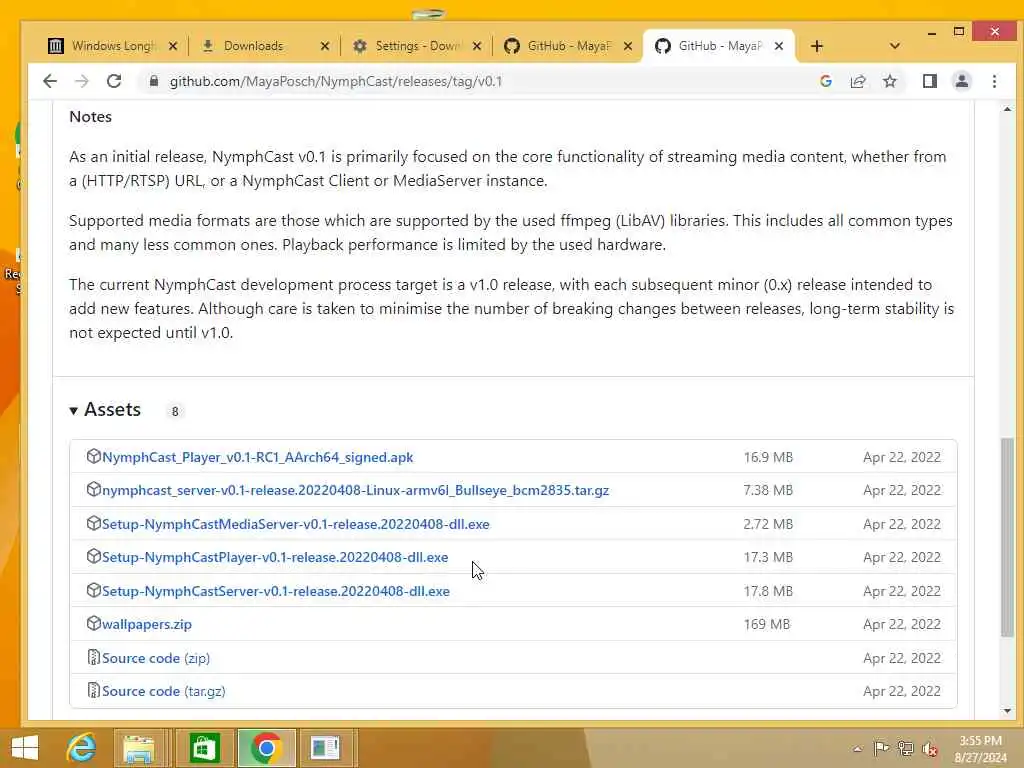Click package icon beside NymphCast_Player apk
The image size is (1024, 768).
(93, 456)
